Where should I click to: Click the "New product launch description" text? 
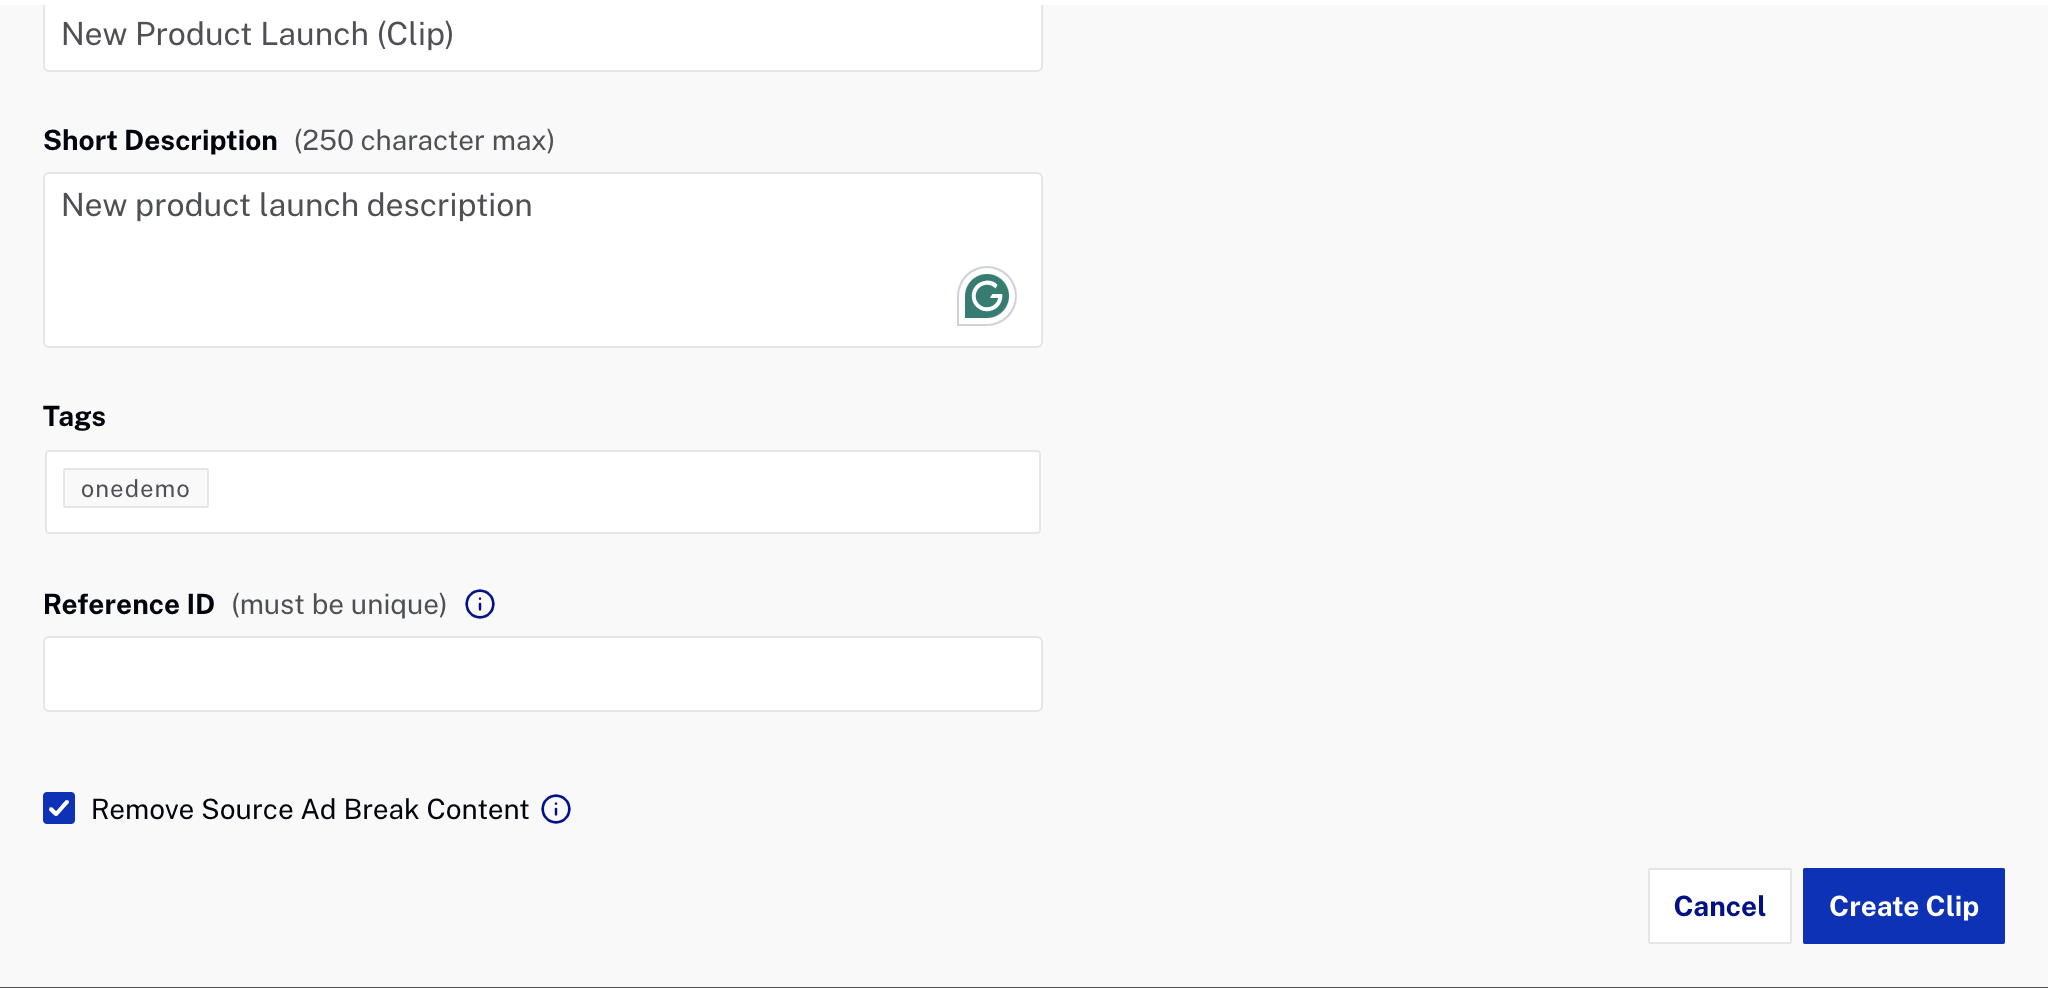(296, 205)
